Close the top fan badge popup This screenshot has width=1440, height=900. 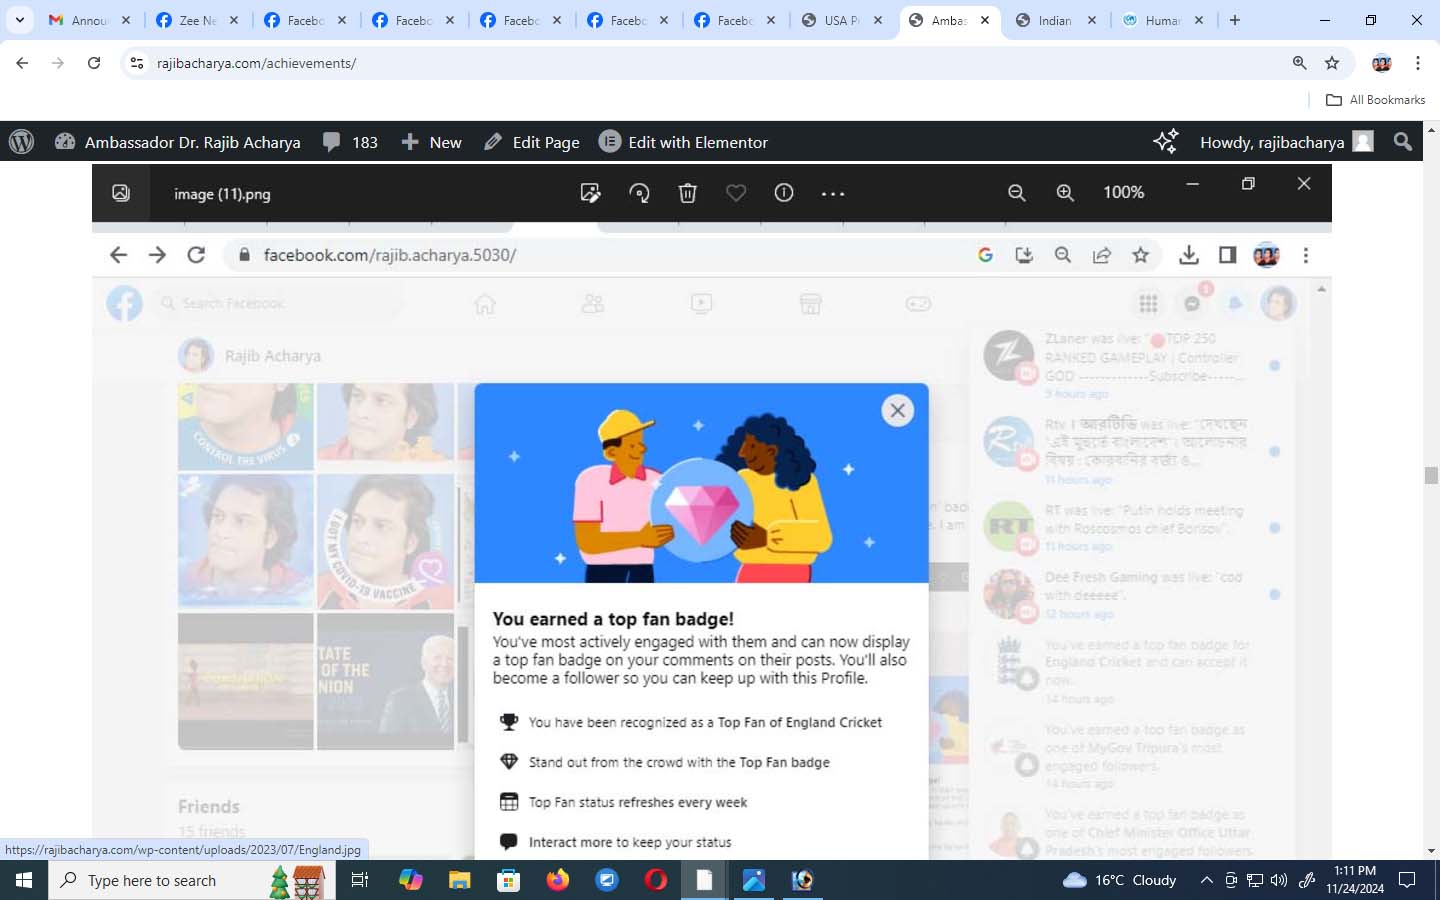click(898, 410)
